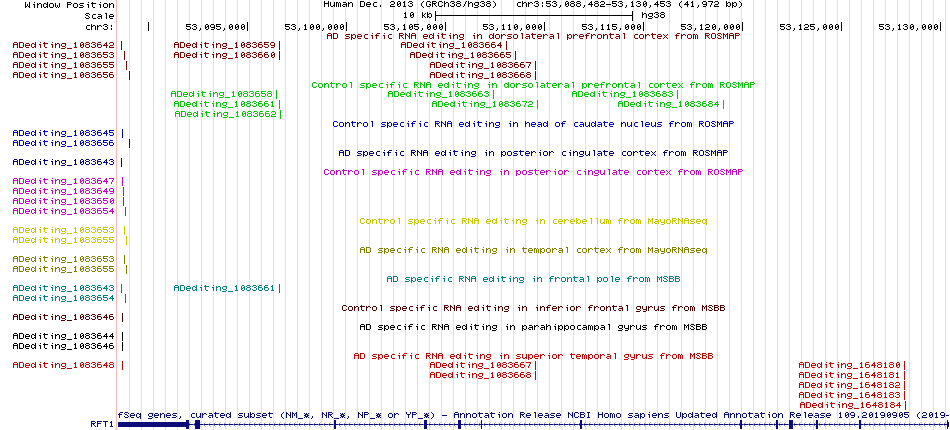Open green item ADediting_1083672
950x430 pixels.
pos(482,104)
